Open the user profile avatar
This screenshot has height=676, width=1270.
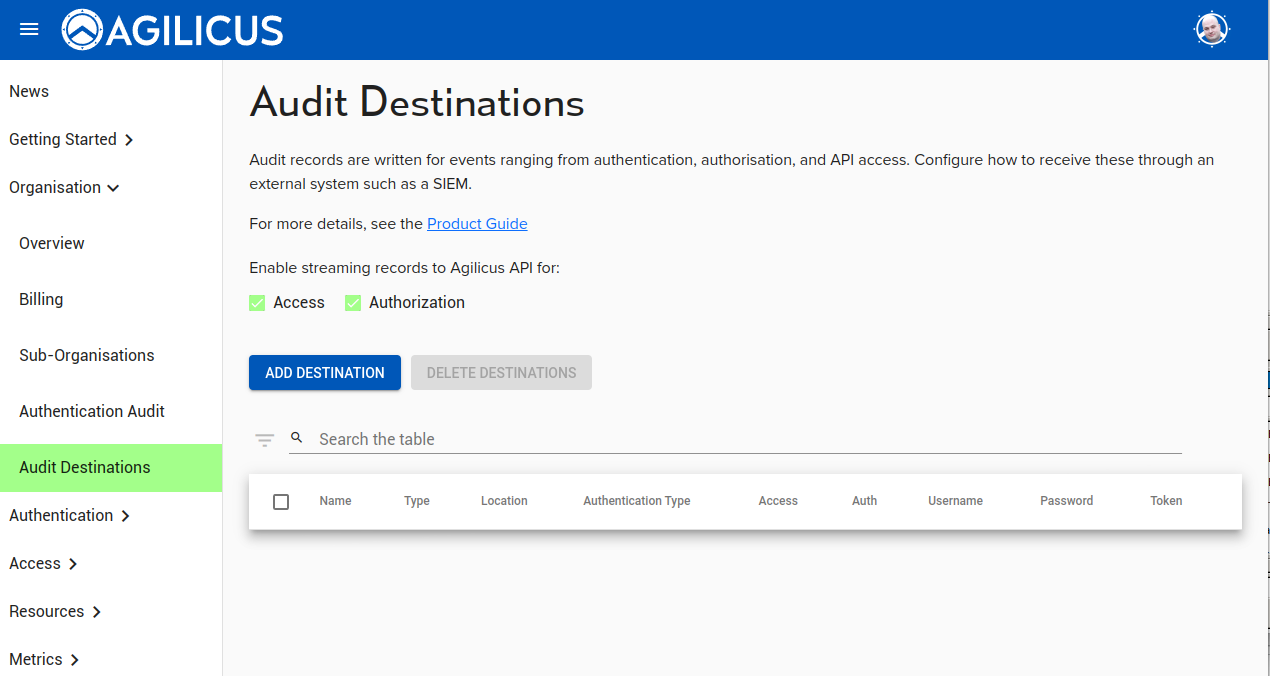pos(1211,29)
